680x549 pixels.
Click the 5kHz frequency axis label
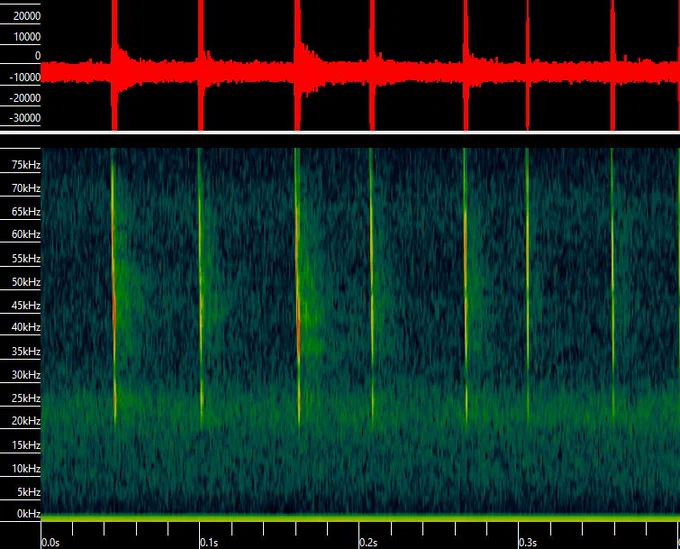[29, 492]
